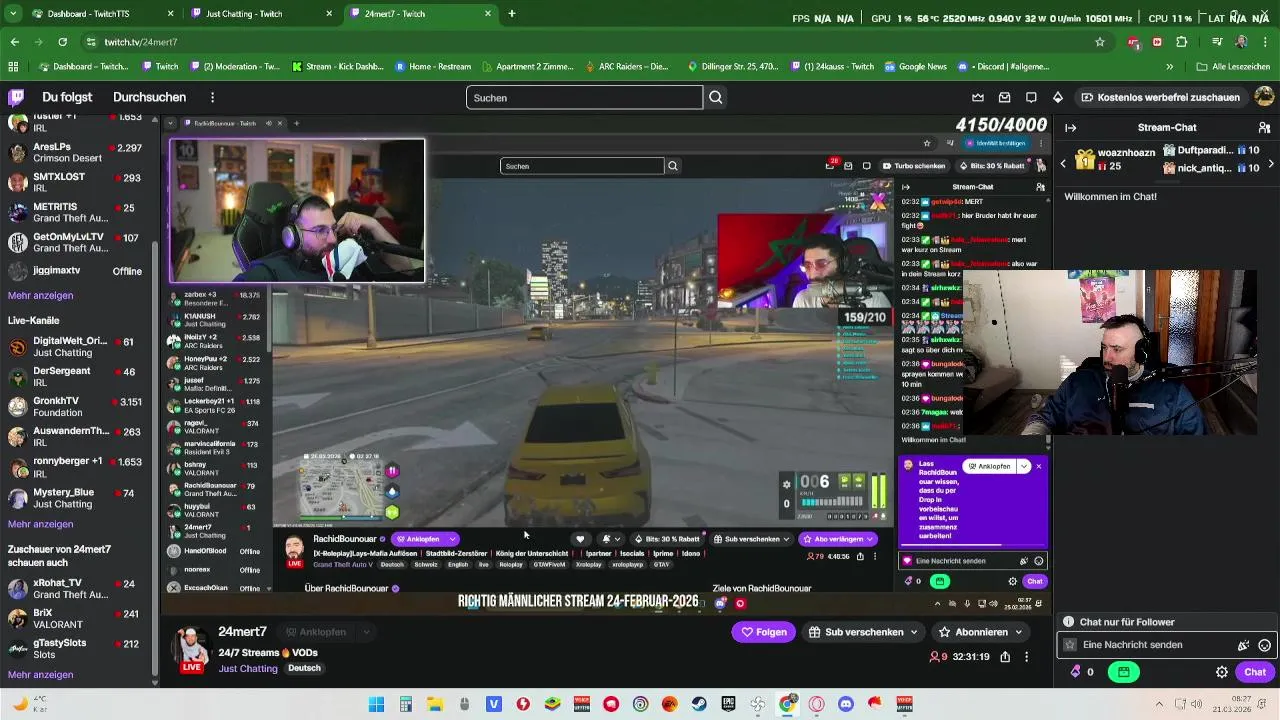The image size is (1280, 720).
Task: Expand hidden bookmarks overflow chevron
Action: (x=1169, y=66)
